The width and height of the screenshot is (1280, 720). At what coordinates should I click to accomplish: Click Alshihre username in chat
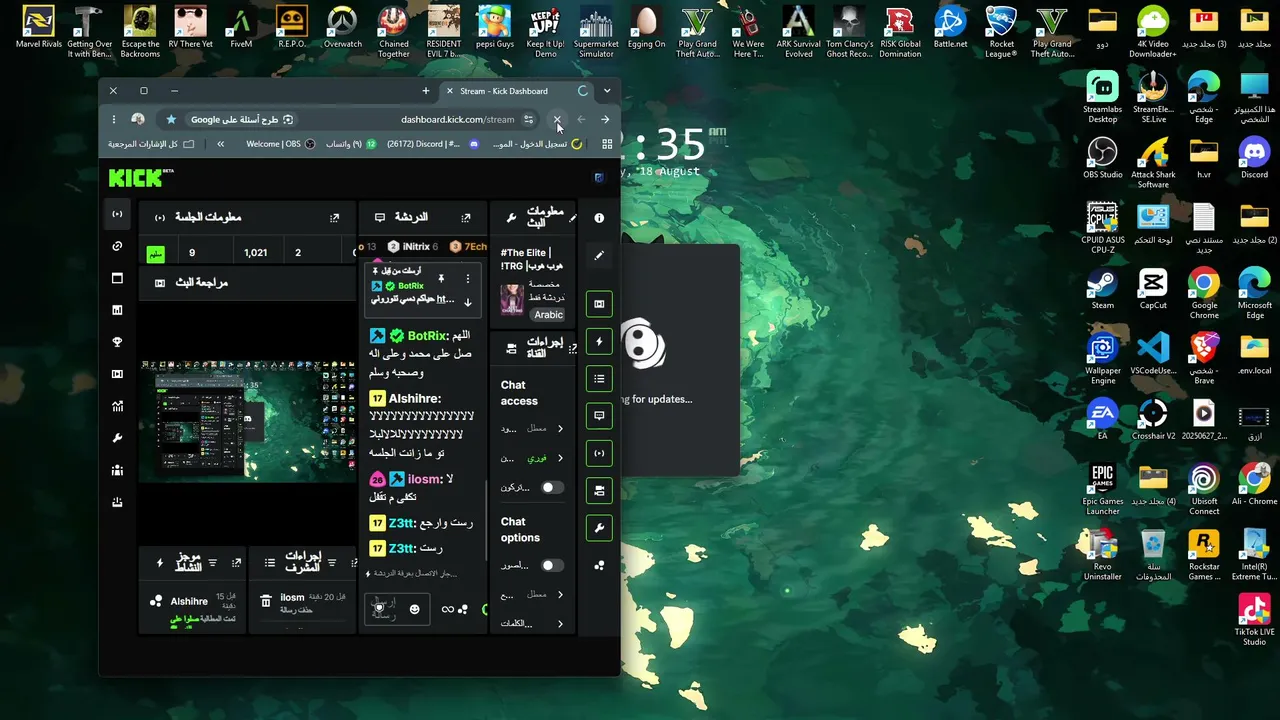tap(414, 398)
